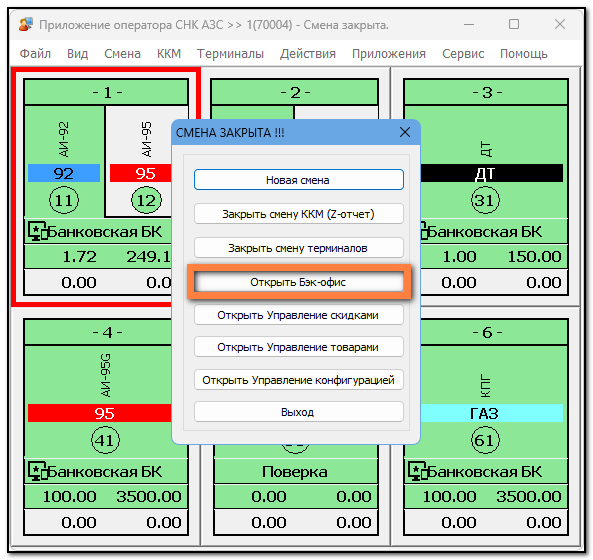Select nozzle circle 11 on pump 1

coord(64,200)
